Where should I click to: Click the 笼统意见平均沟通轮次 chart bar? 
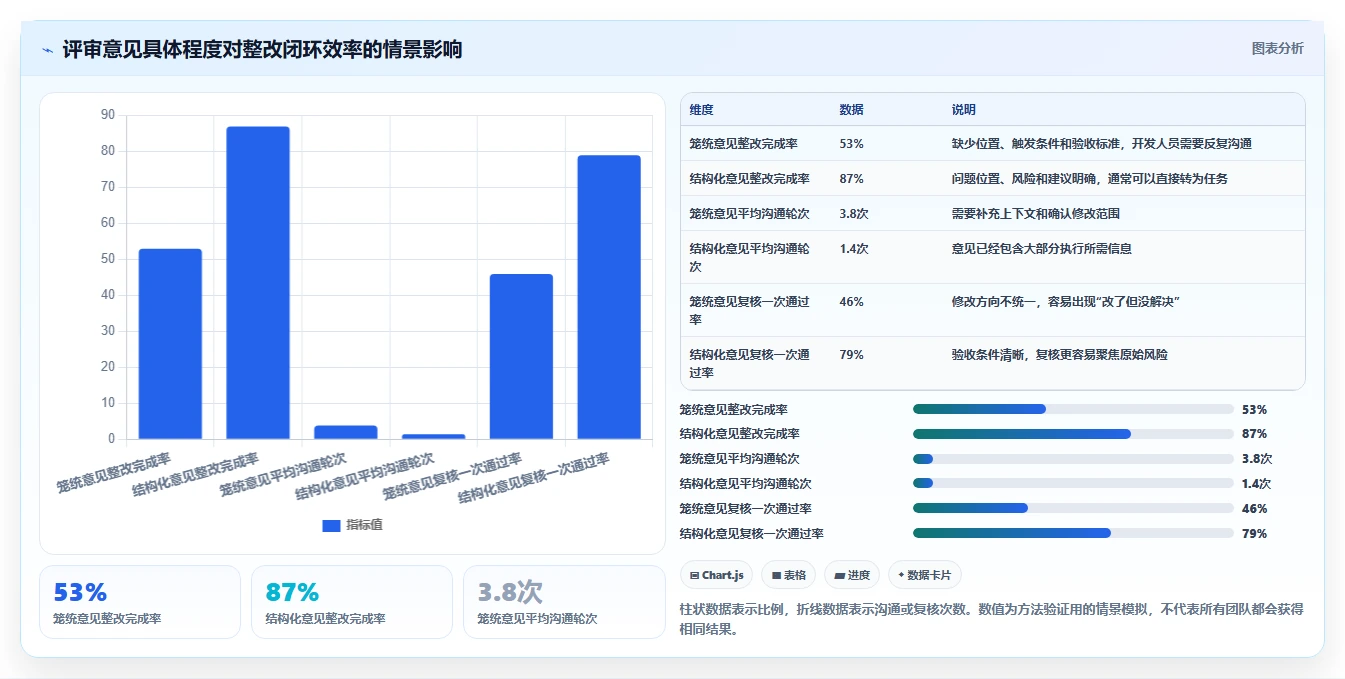click(x=346, y=432)
